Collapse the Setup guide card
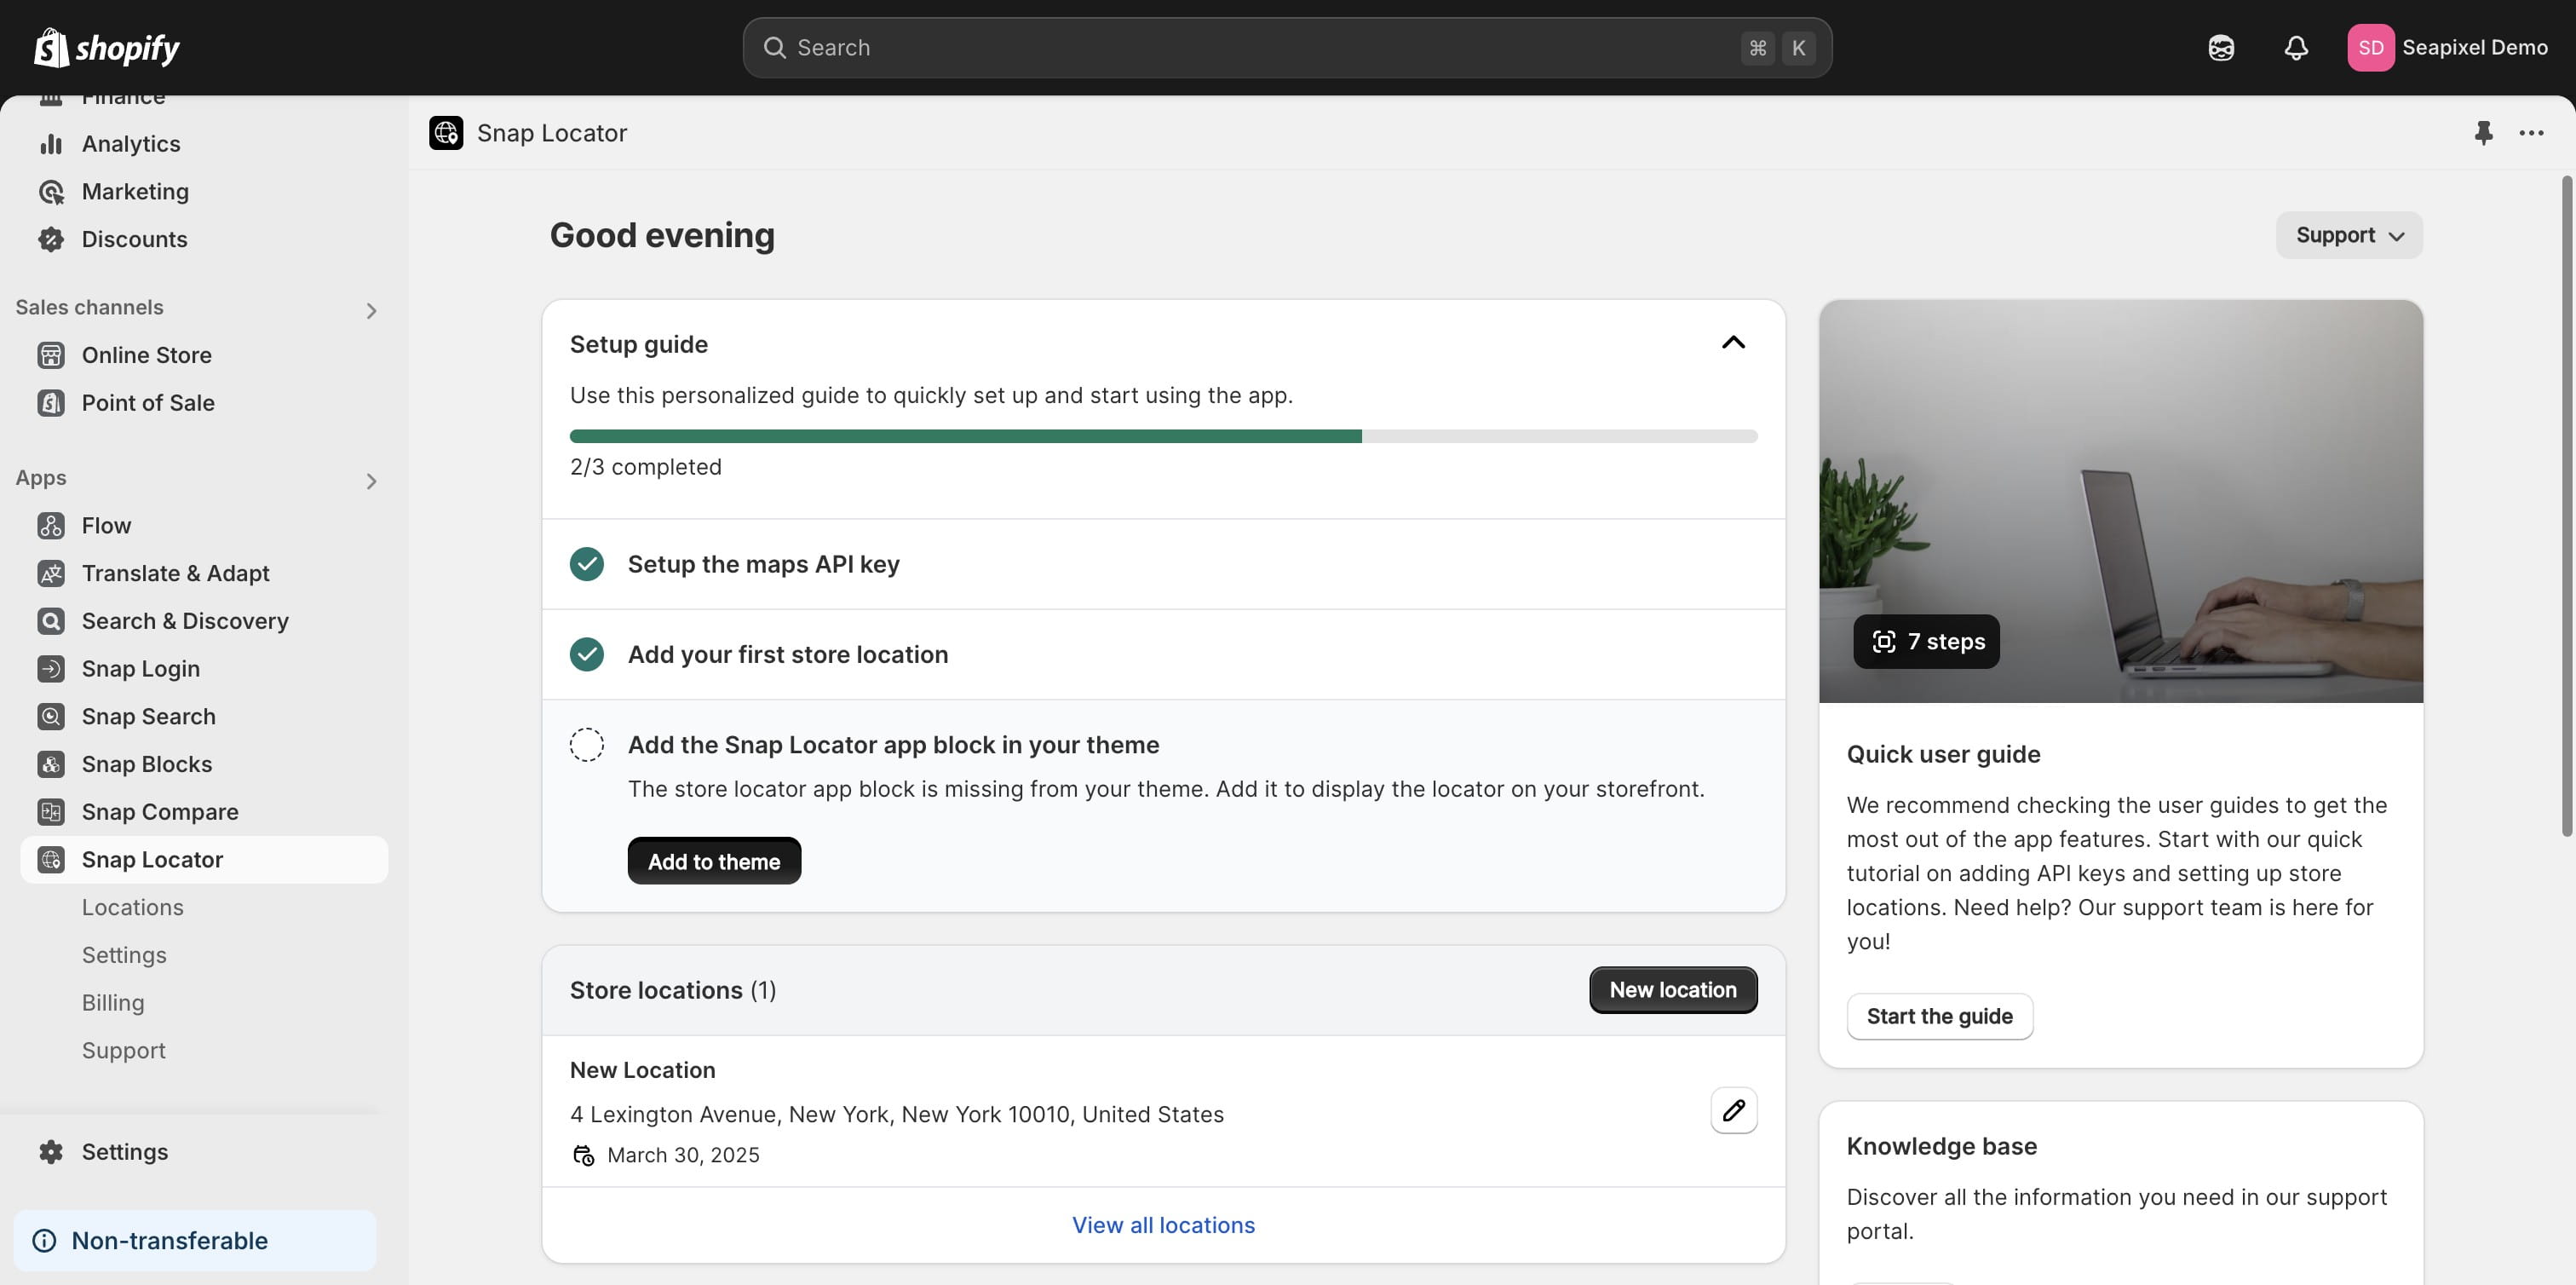Screen dimensions: 2576x1285 click(x=1733, y=343)
